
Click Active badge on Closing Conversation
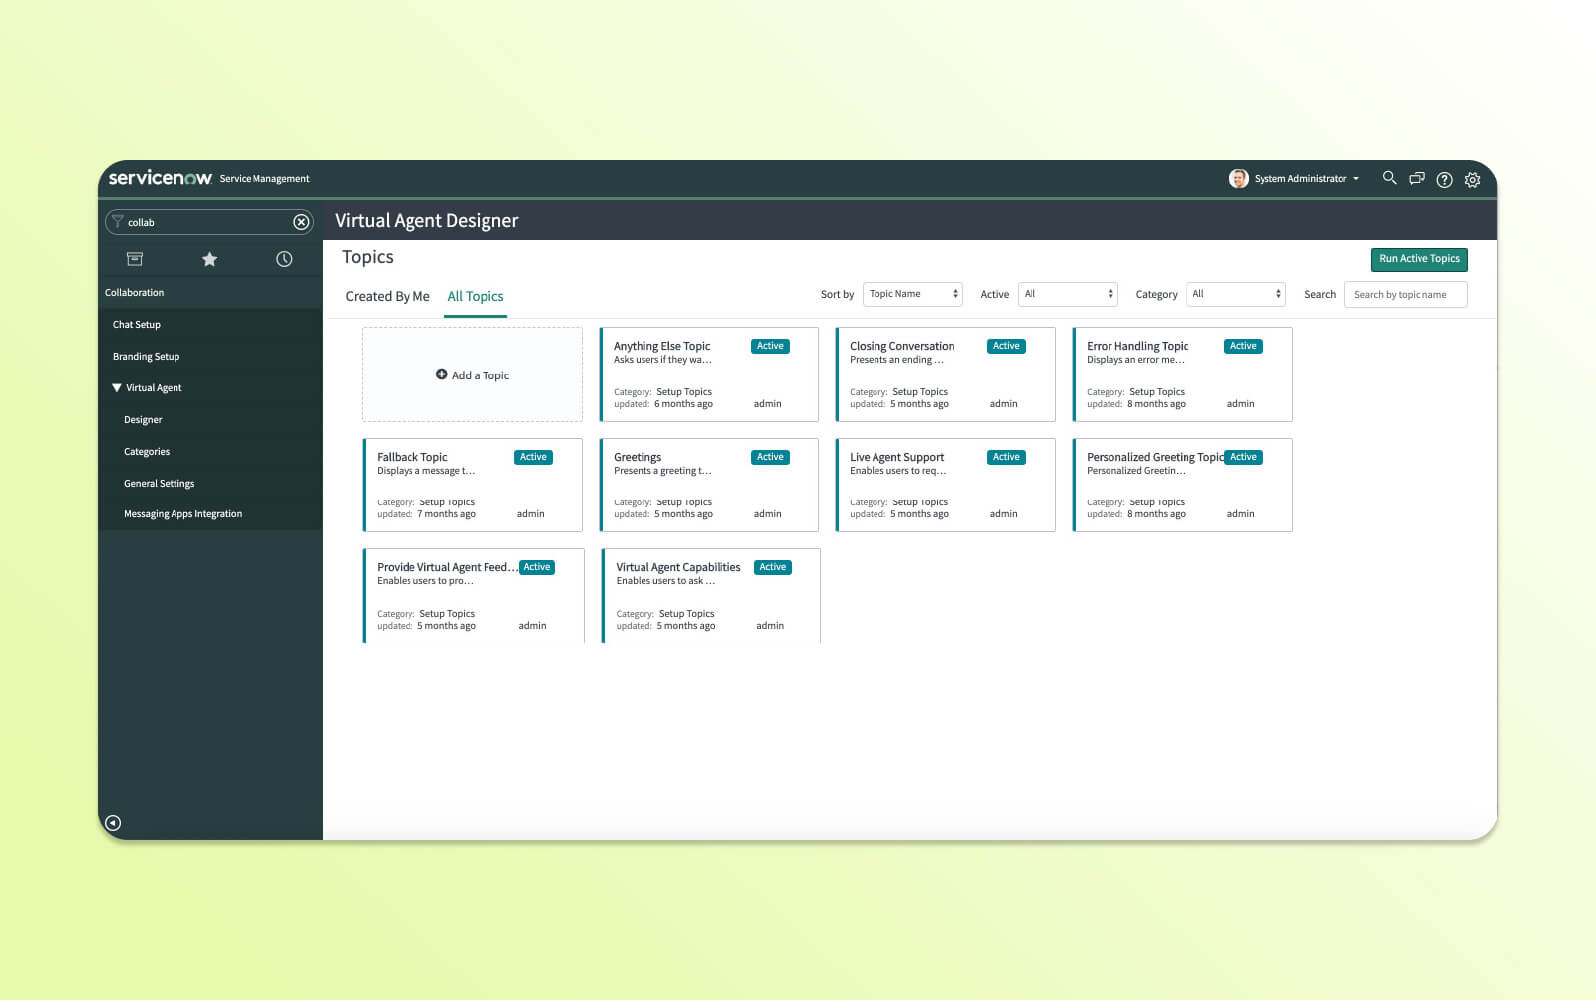click(x=1006, y=346)
